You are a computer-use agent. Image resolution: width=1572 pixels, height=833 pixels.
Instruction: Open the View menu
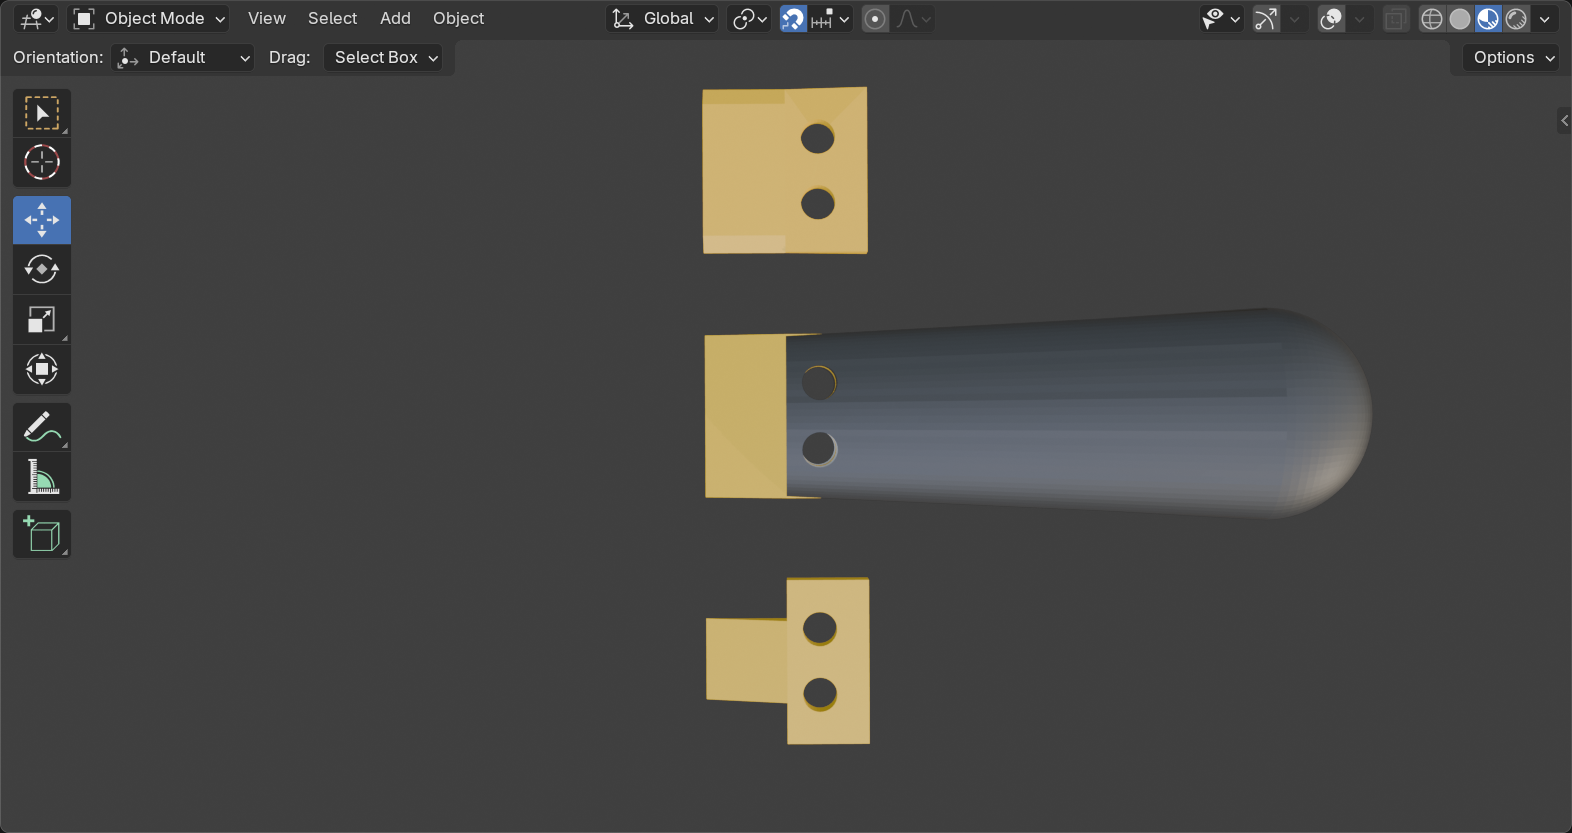pos(267,18)
